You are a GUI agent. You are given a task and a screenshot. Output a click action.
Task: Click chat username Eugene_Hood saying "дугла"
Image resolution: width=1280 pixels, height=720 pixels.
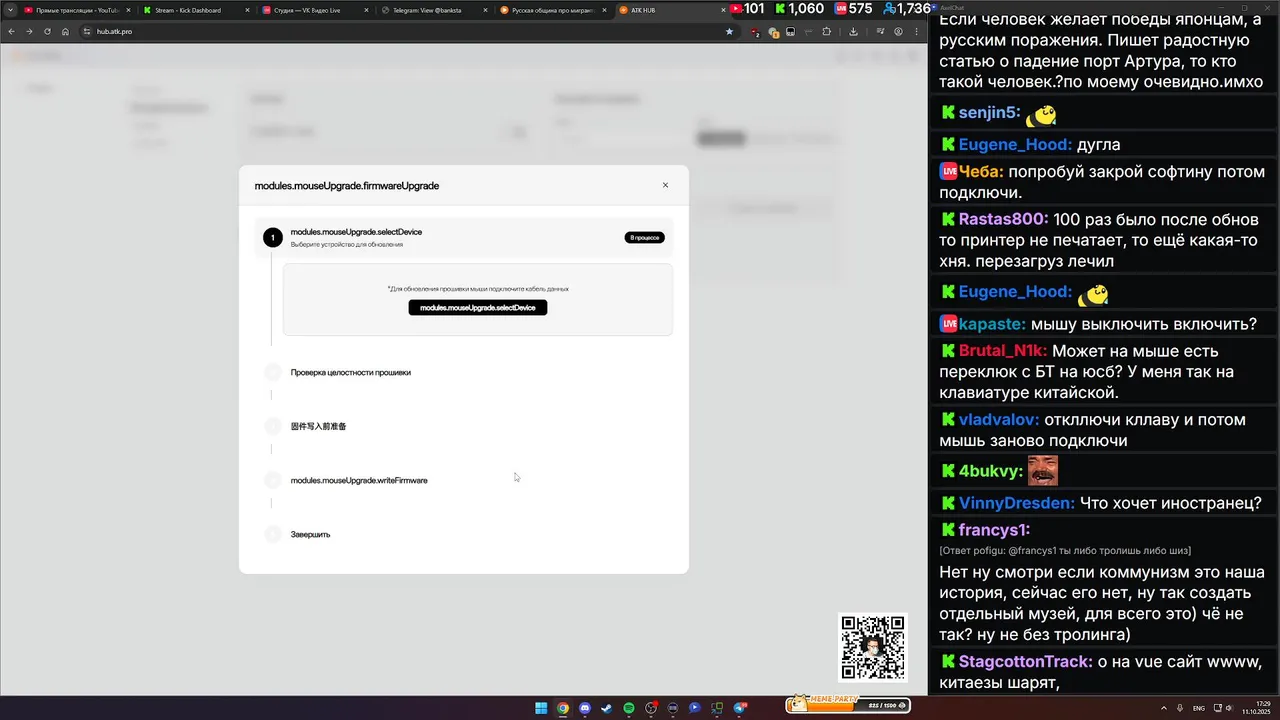[x=1015, y=145]
